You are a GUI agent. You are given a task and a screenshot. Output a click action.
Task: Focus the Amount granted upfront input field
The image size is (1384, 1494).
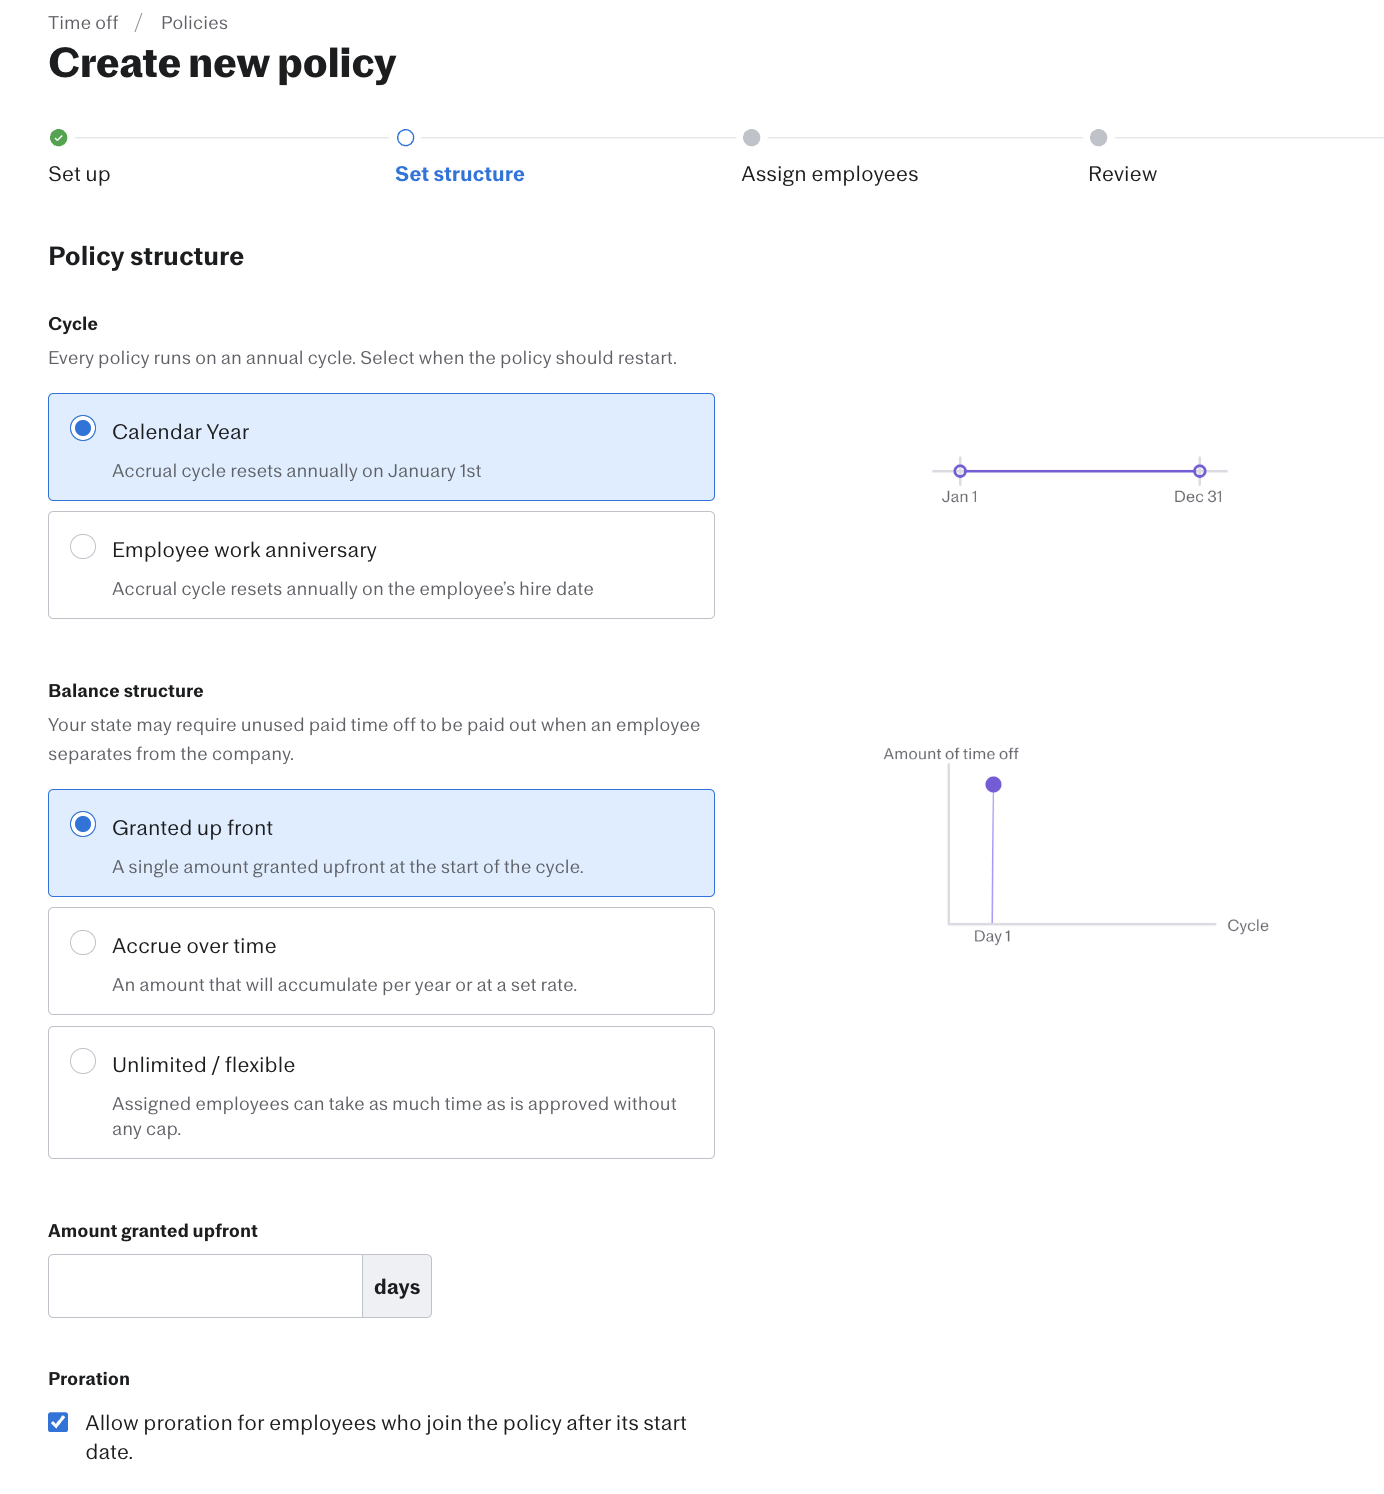[205, 1286]
